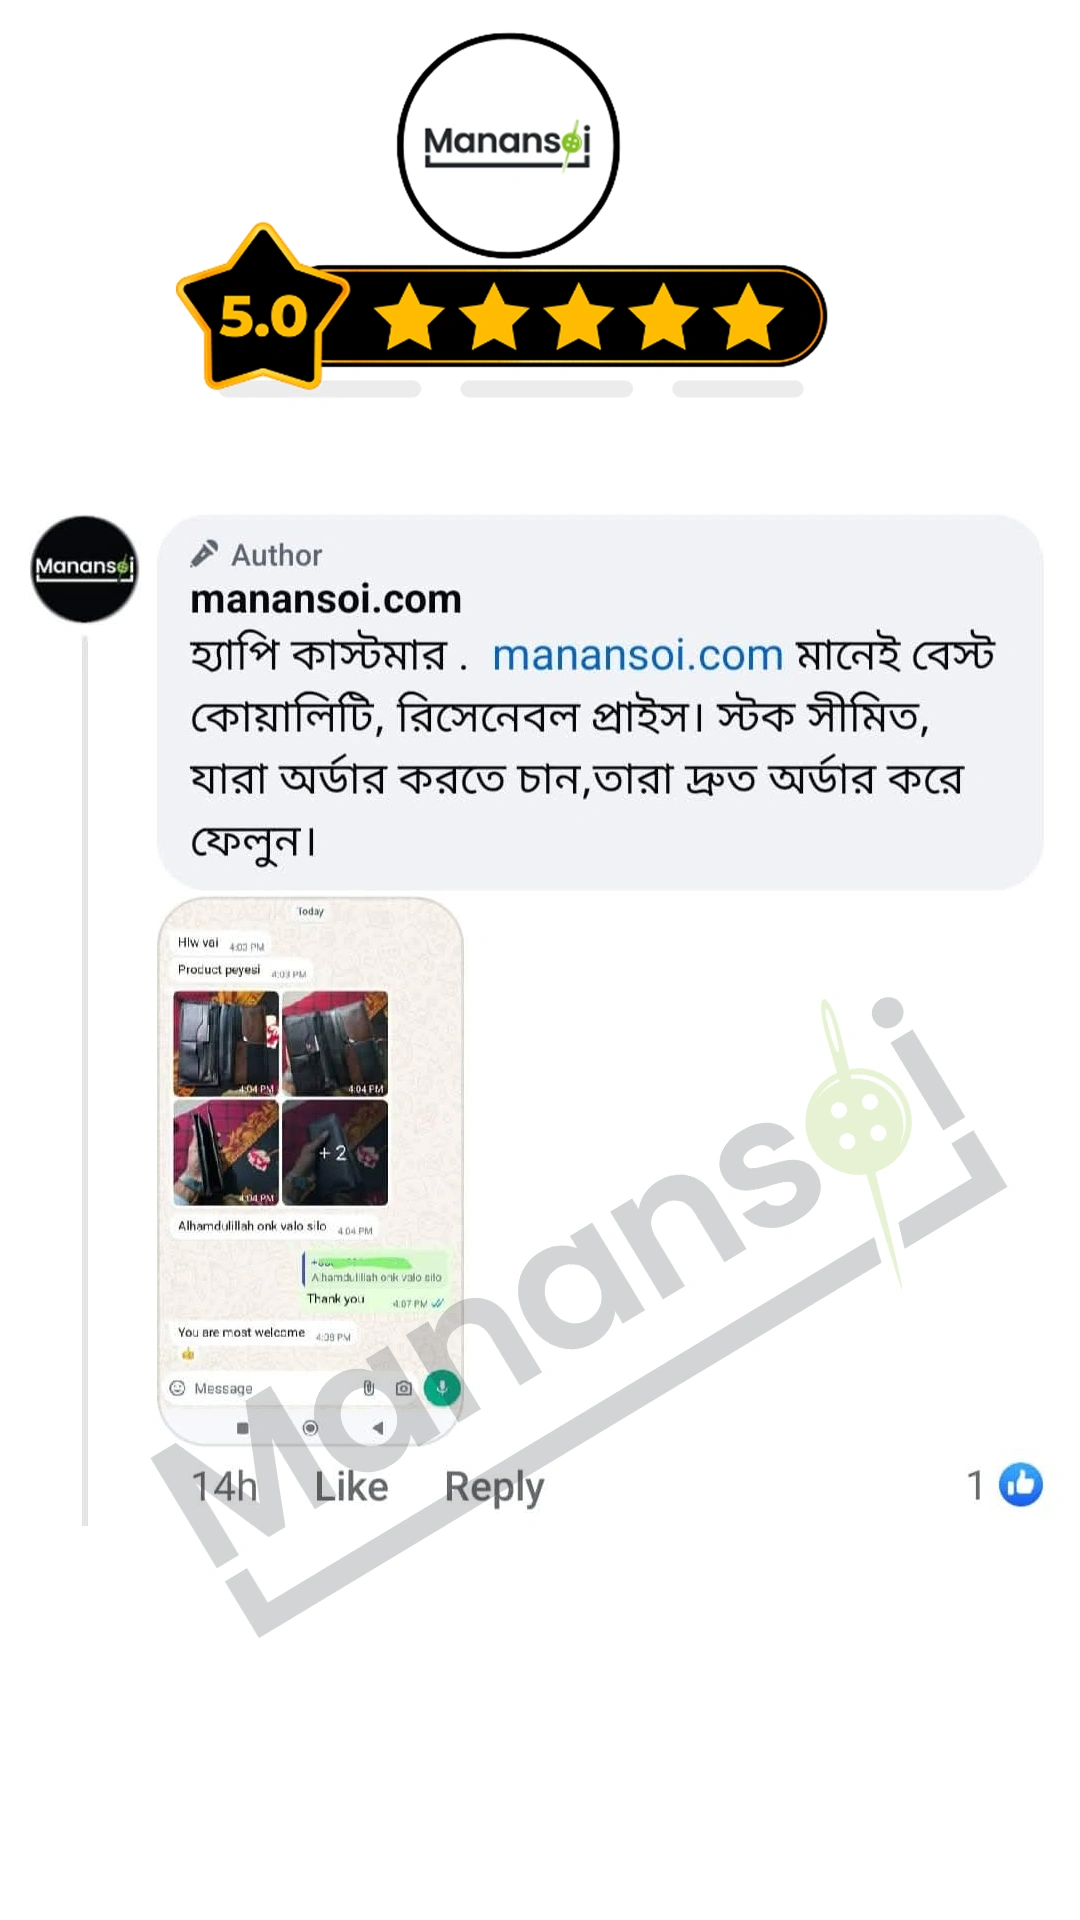Open the +2 more photos thumbnail
This screenshot has width=1080, height=1920.
tap(335, 1153)
